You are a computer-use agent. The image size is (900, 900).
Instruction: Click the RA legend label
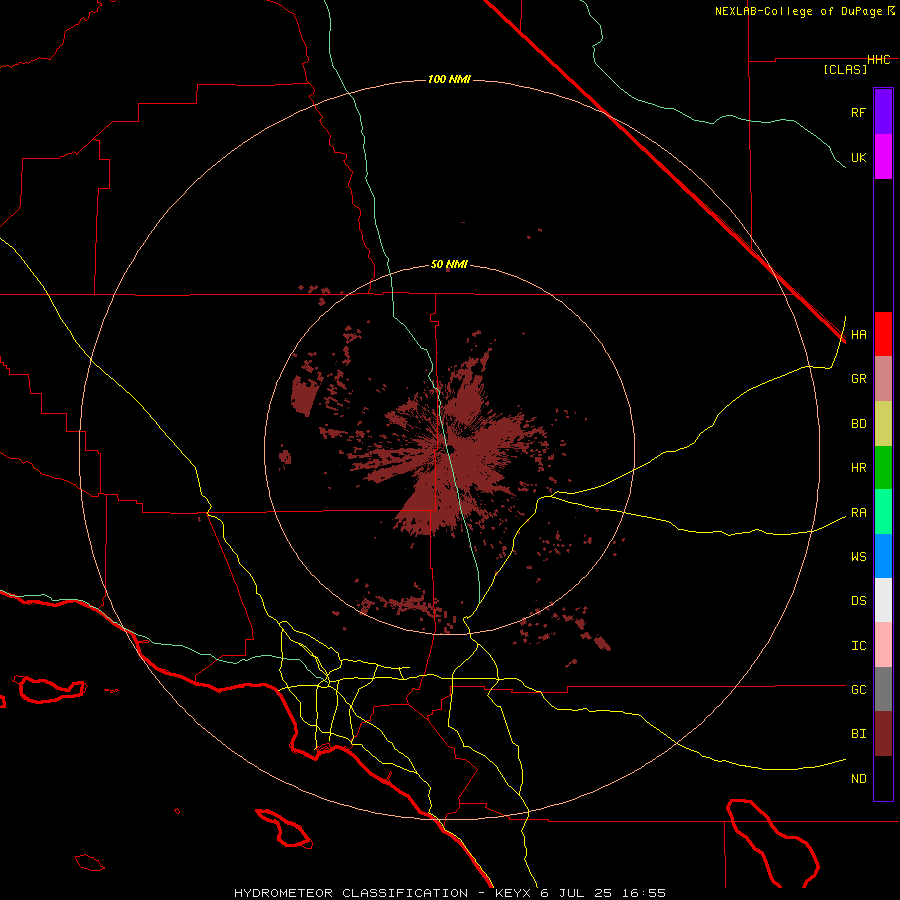[x=858, y=513]
